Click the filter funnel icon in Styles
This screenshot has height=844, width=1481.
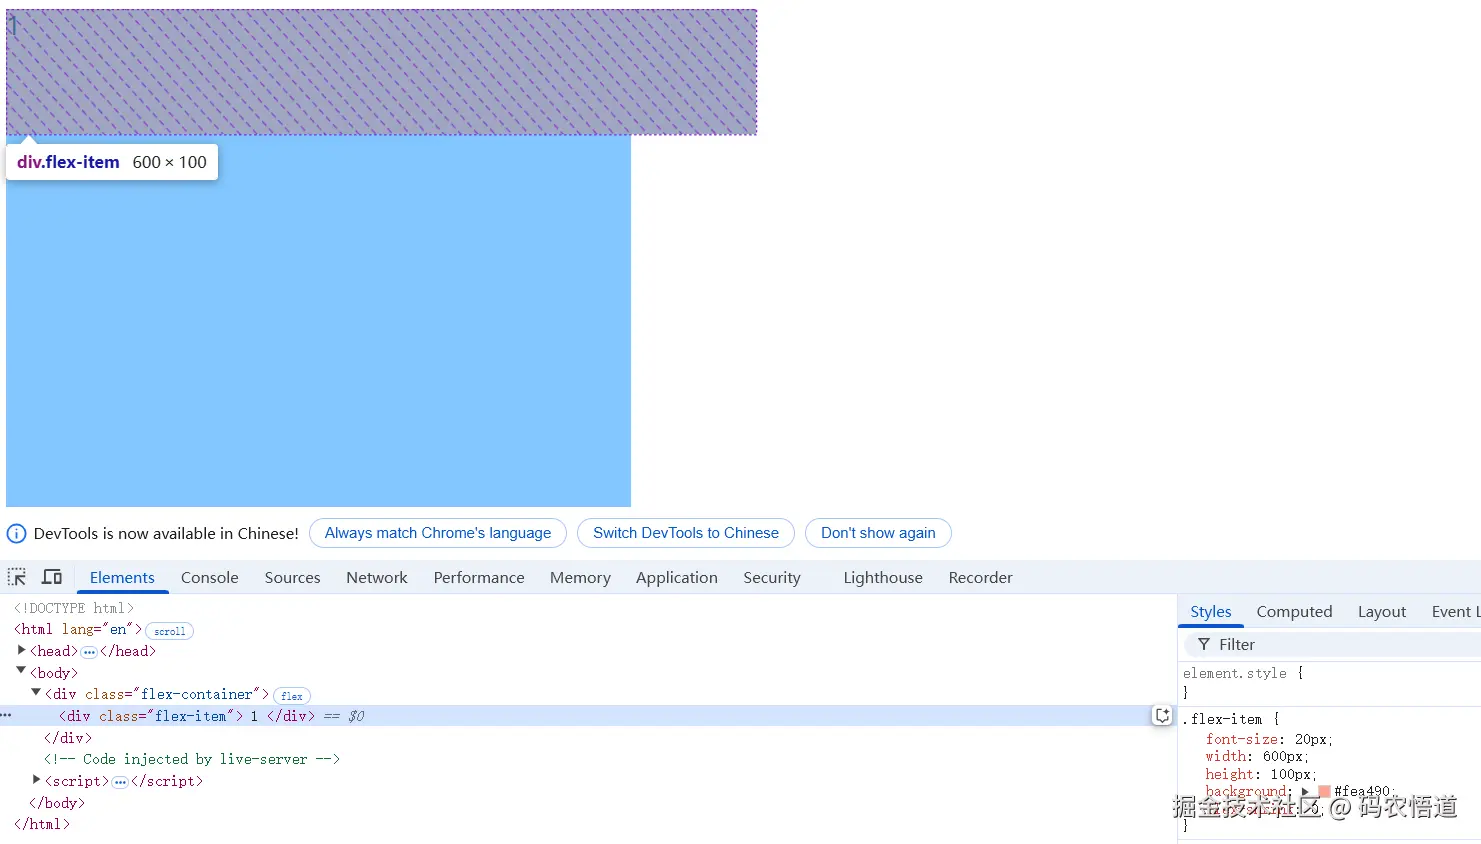tap(1204, 645)
